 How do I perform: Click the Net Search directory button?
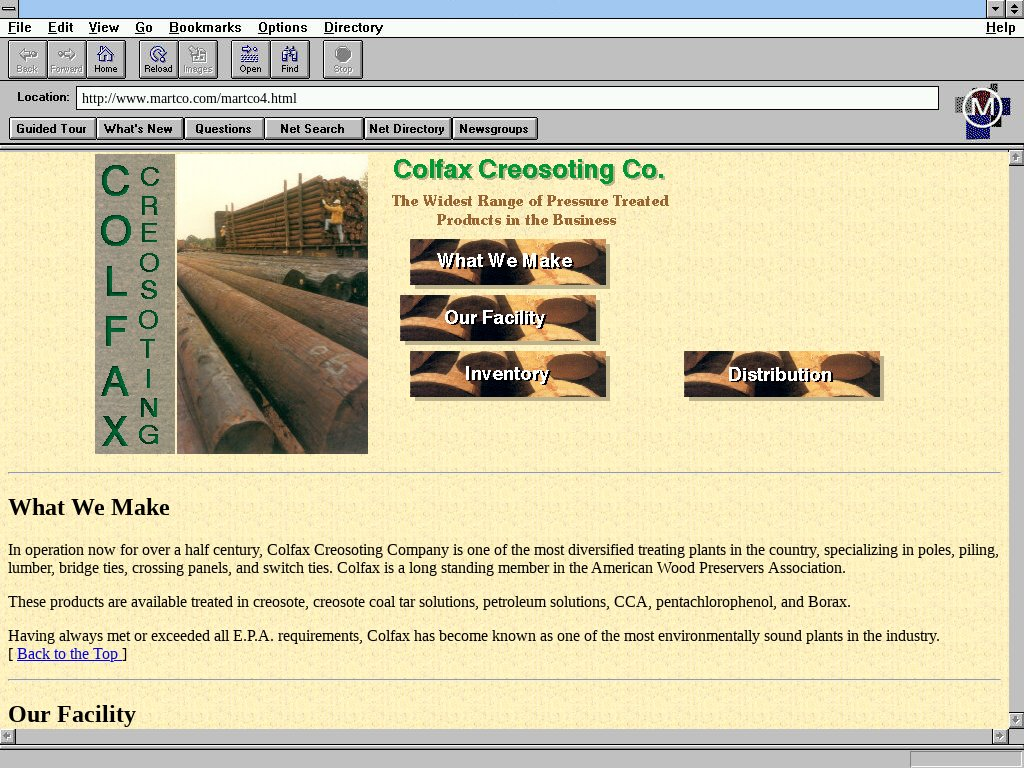coord(312,129)
